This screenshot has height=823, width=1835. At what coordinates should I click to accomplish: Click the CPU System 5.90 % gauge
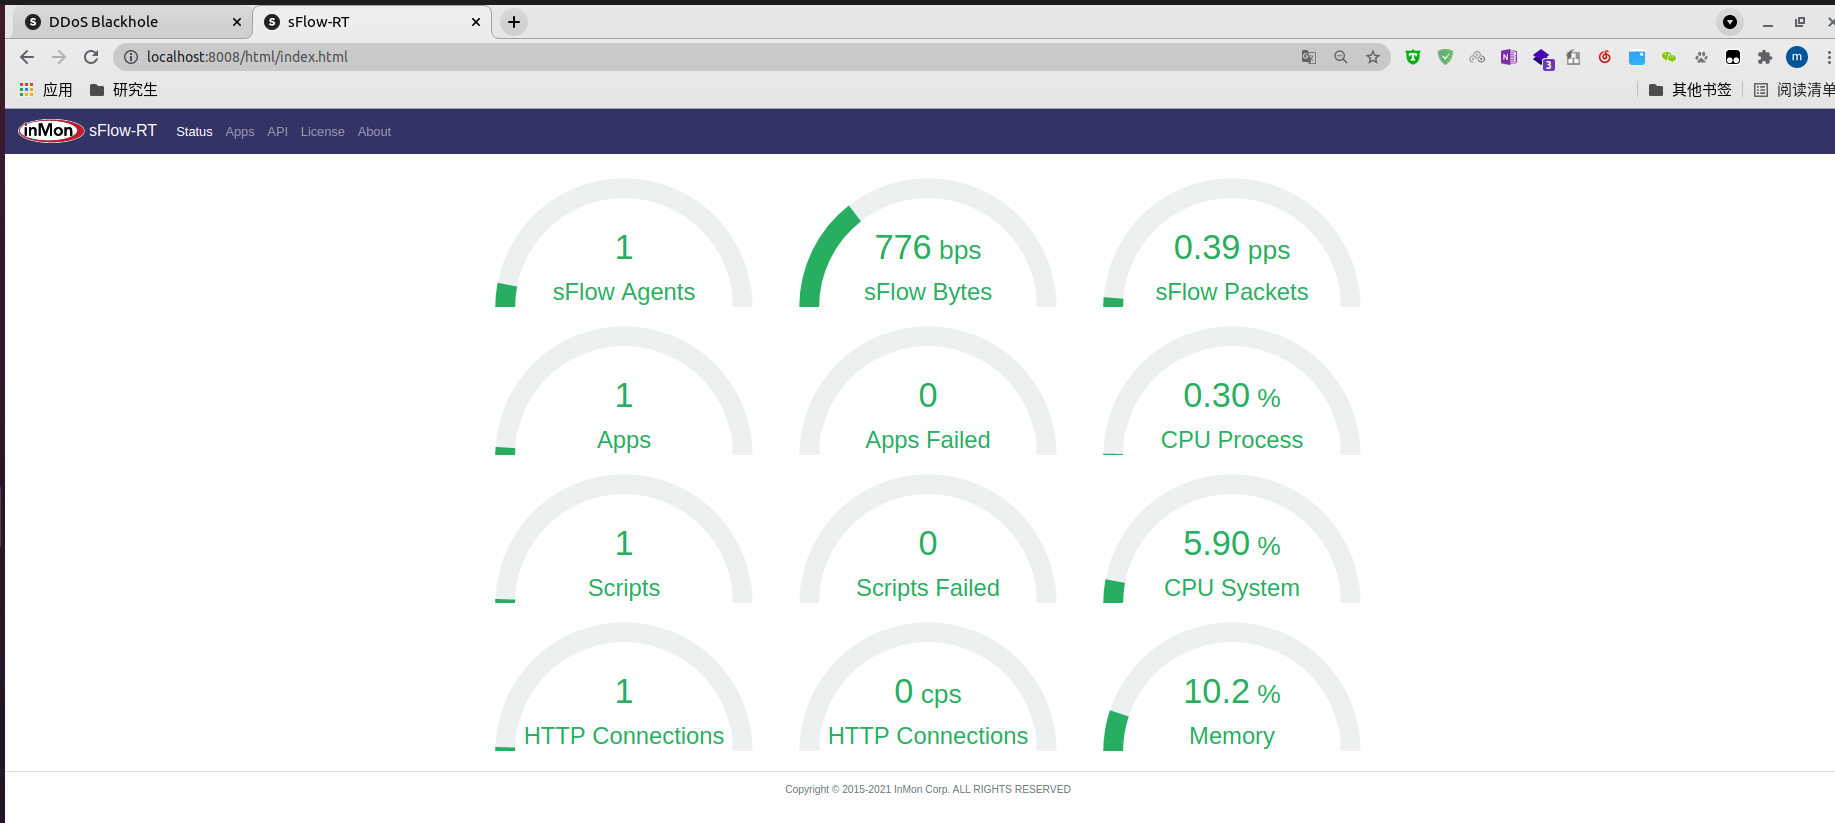point(1232,539)
